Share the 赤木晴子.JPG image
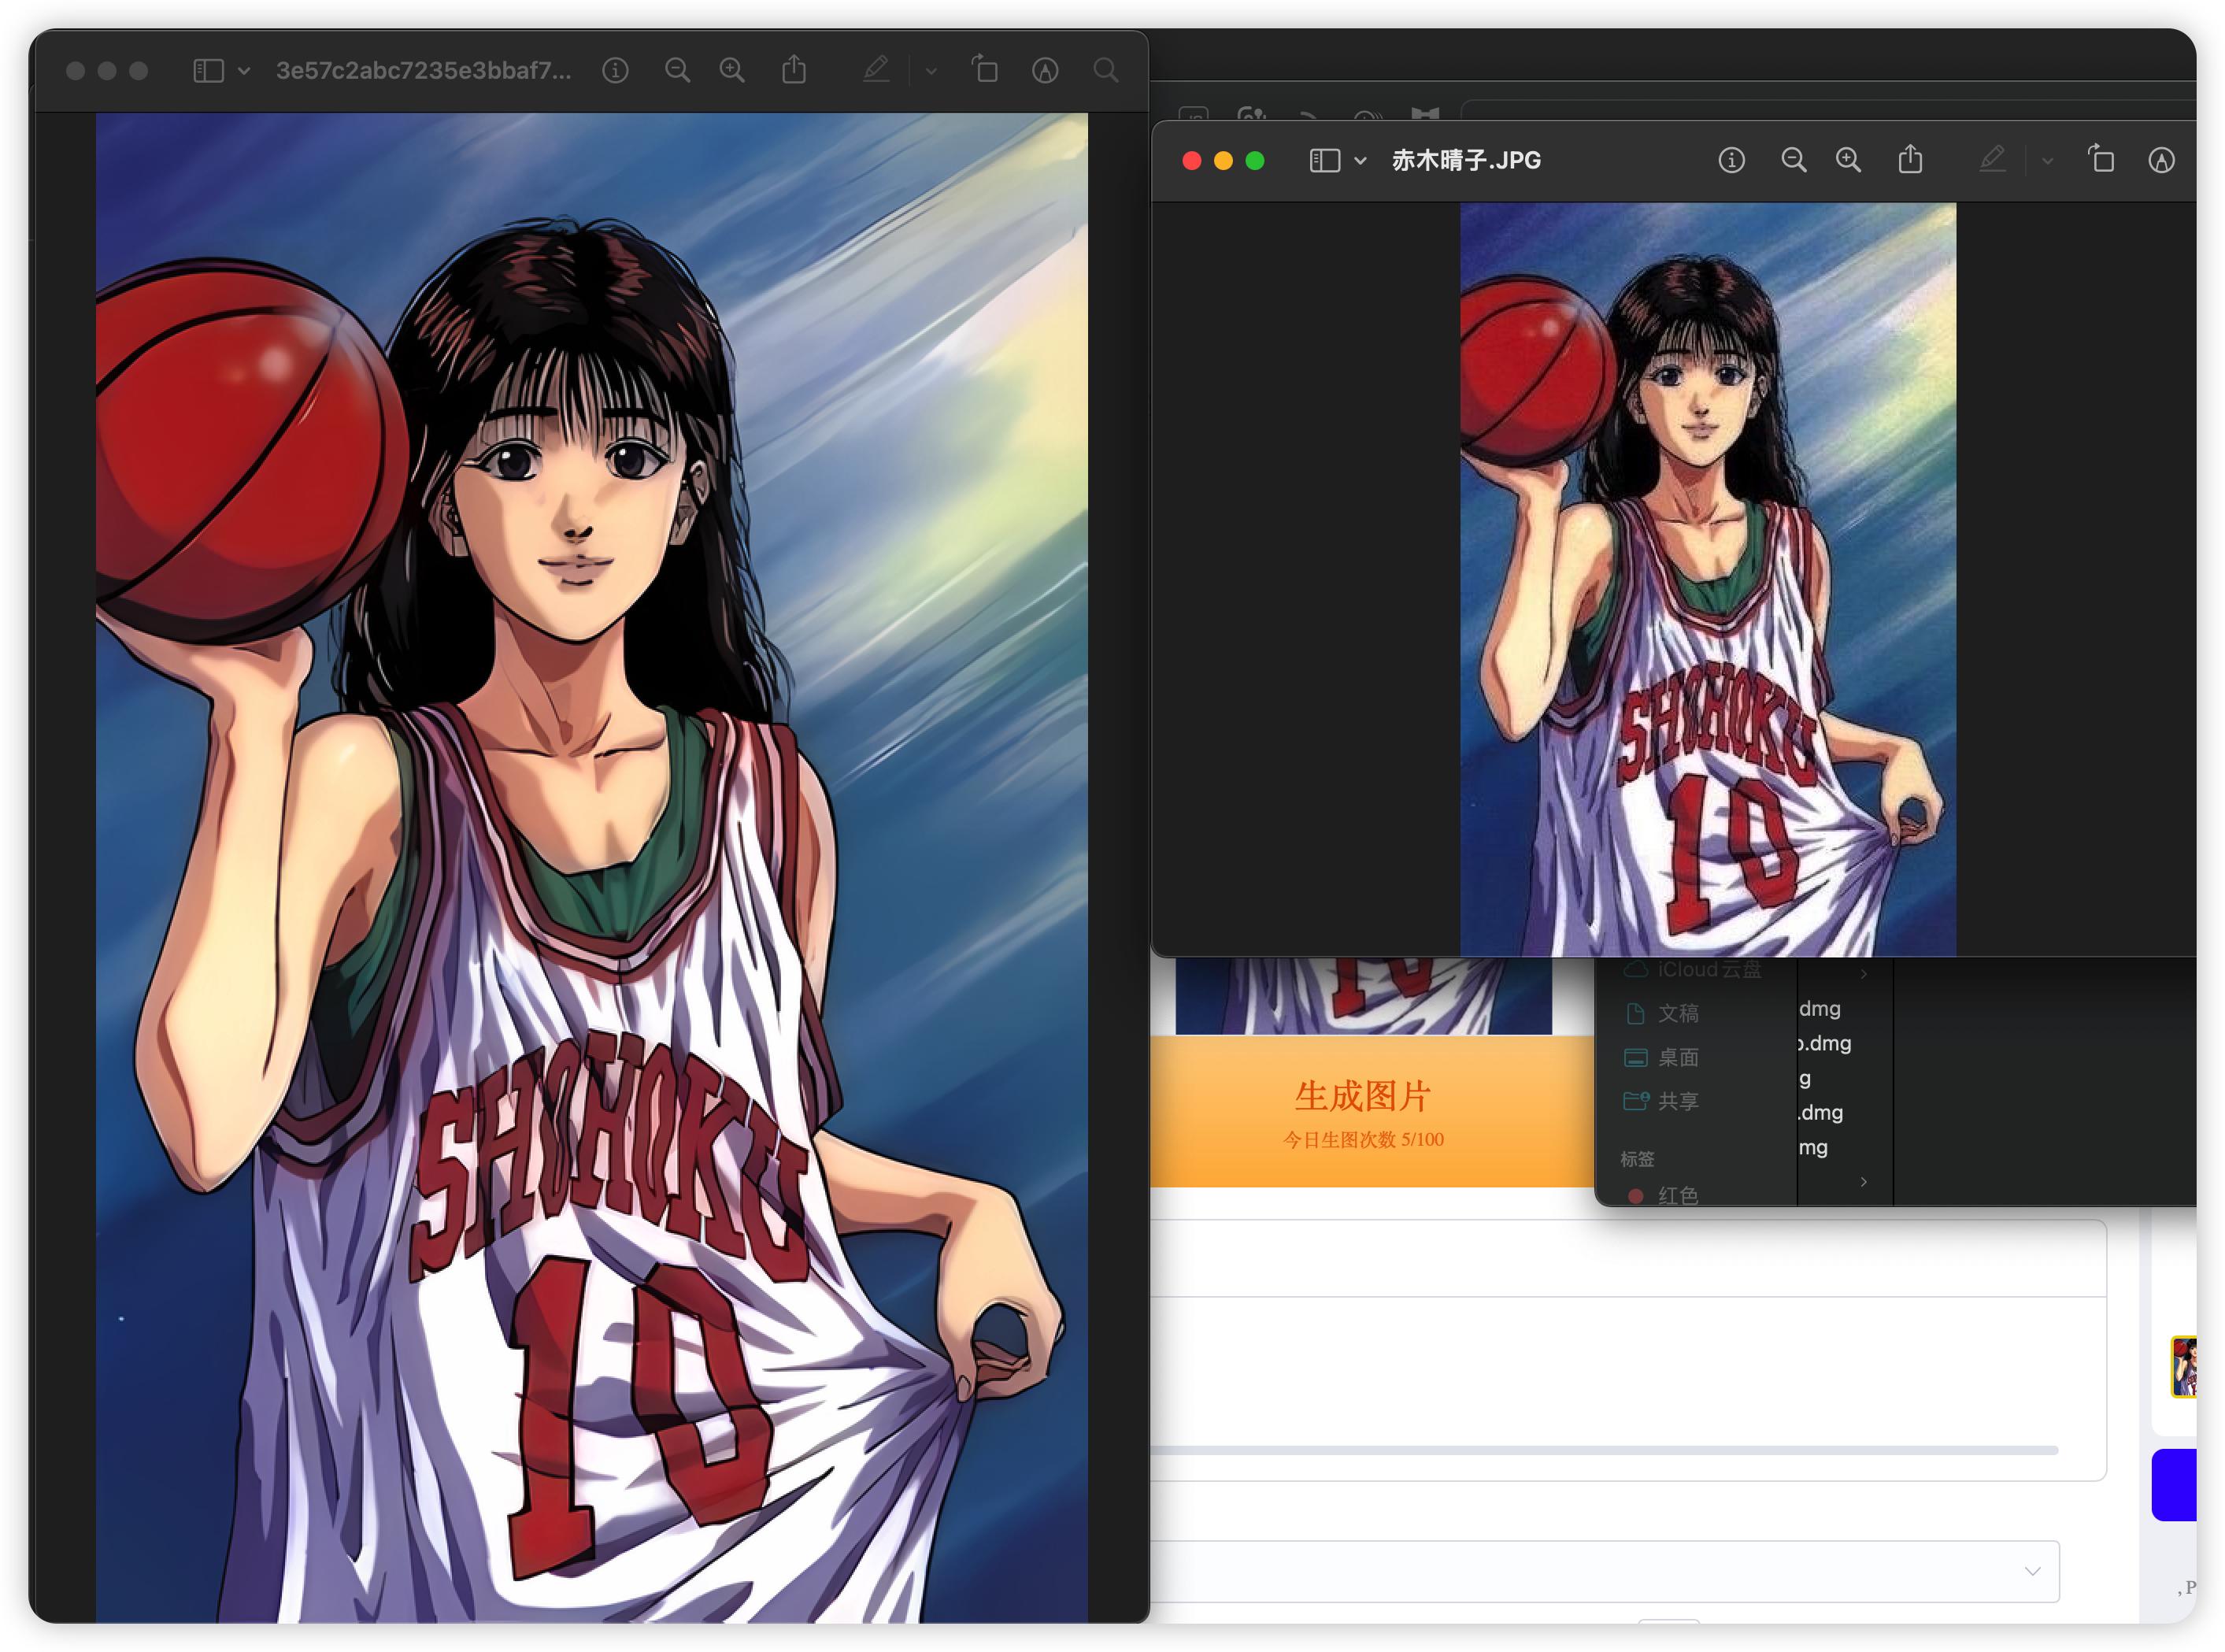The height and width of the screenshot is (1652, 2225). 1911,159
